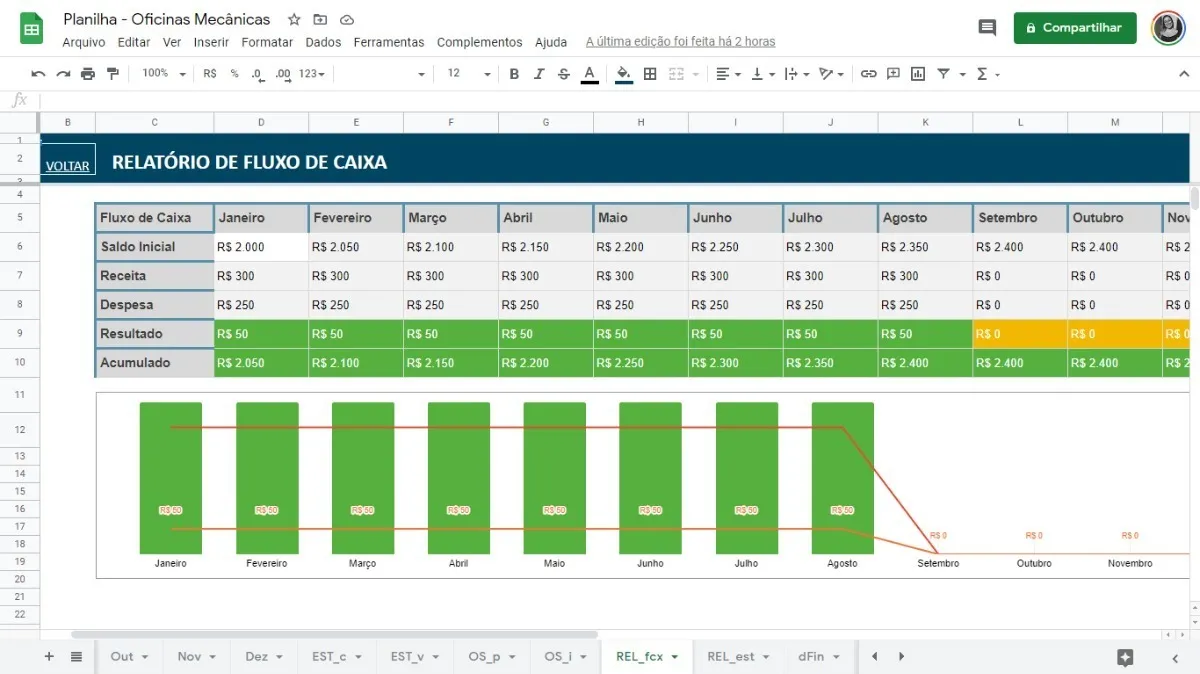Screen dimensions: 1200x674
Task: Toggle strikethrough formatting
Action: tap(564, 74)
